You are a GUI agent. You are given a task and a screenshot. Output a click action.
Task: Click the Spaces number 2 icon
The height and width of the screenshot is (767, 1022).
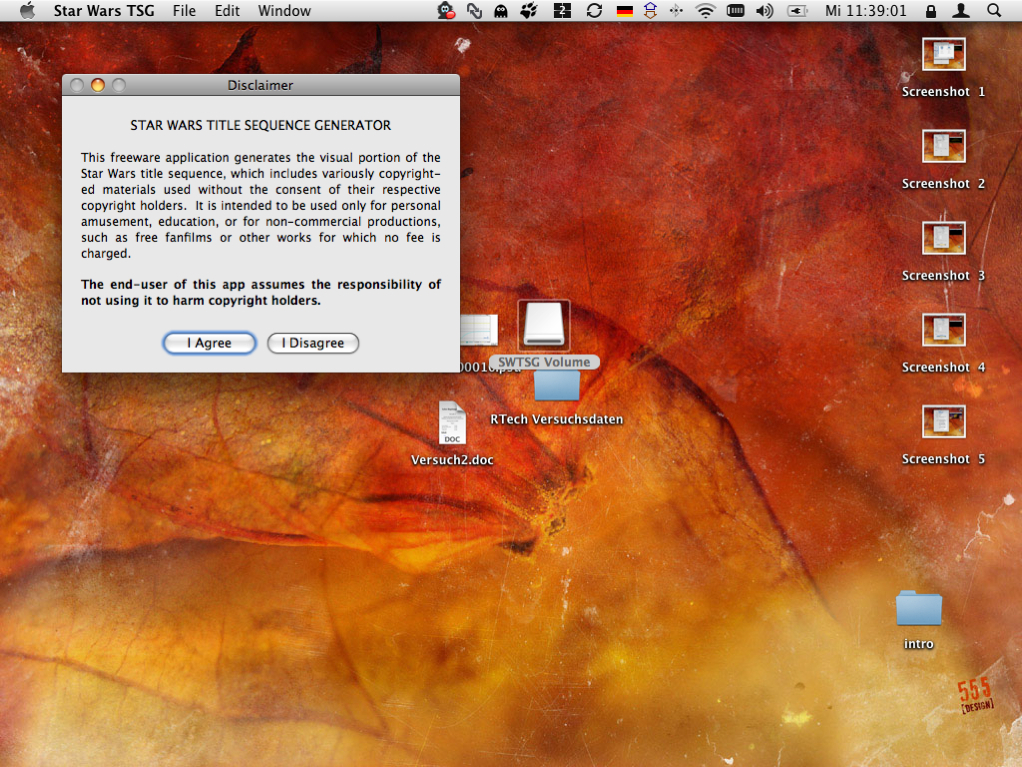562,10
